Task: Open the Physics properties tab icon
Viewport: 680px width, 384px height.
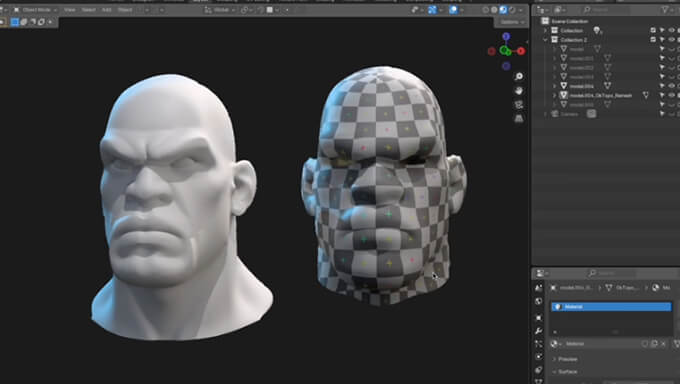Action: click(539, 357)
